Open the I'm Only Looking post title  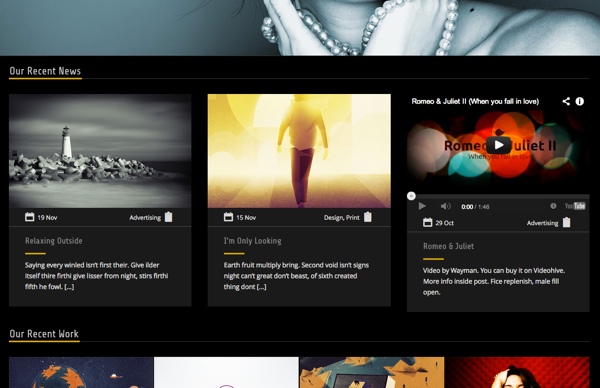pyautogui.click(x=253, y=241)
